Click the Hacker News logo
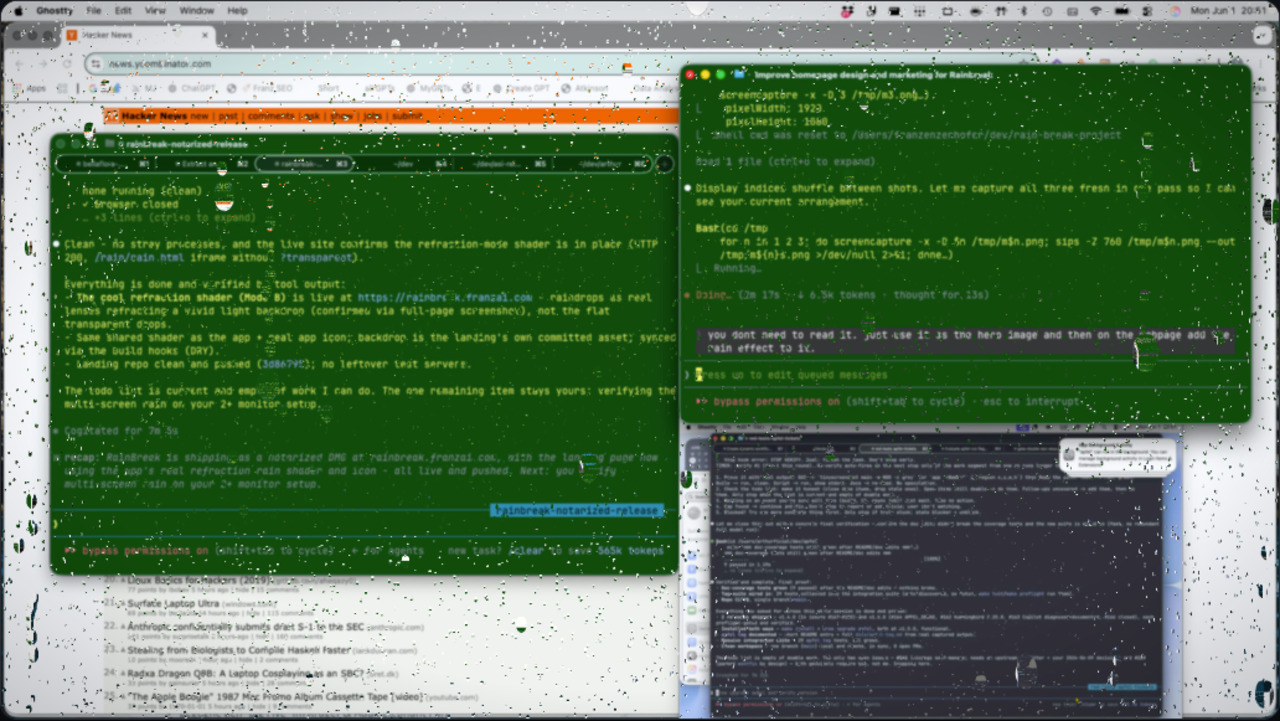The width and height of the screenshot is (1280, 721). (x=111, y=116)
